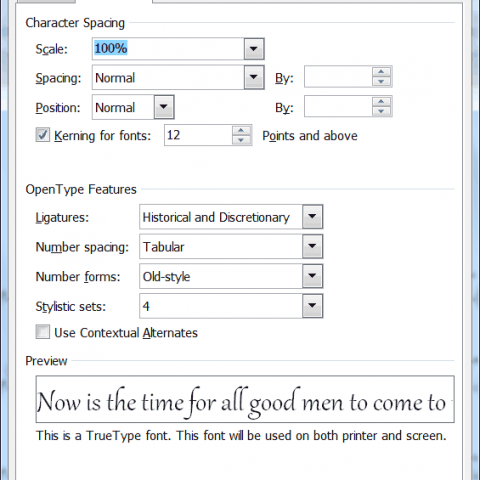Expand the Stylistic sets dropdown
Image resolution: width=480 pixels, height=480 pixels.
(312, 305)
